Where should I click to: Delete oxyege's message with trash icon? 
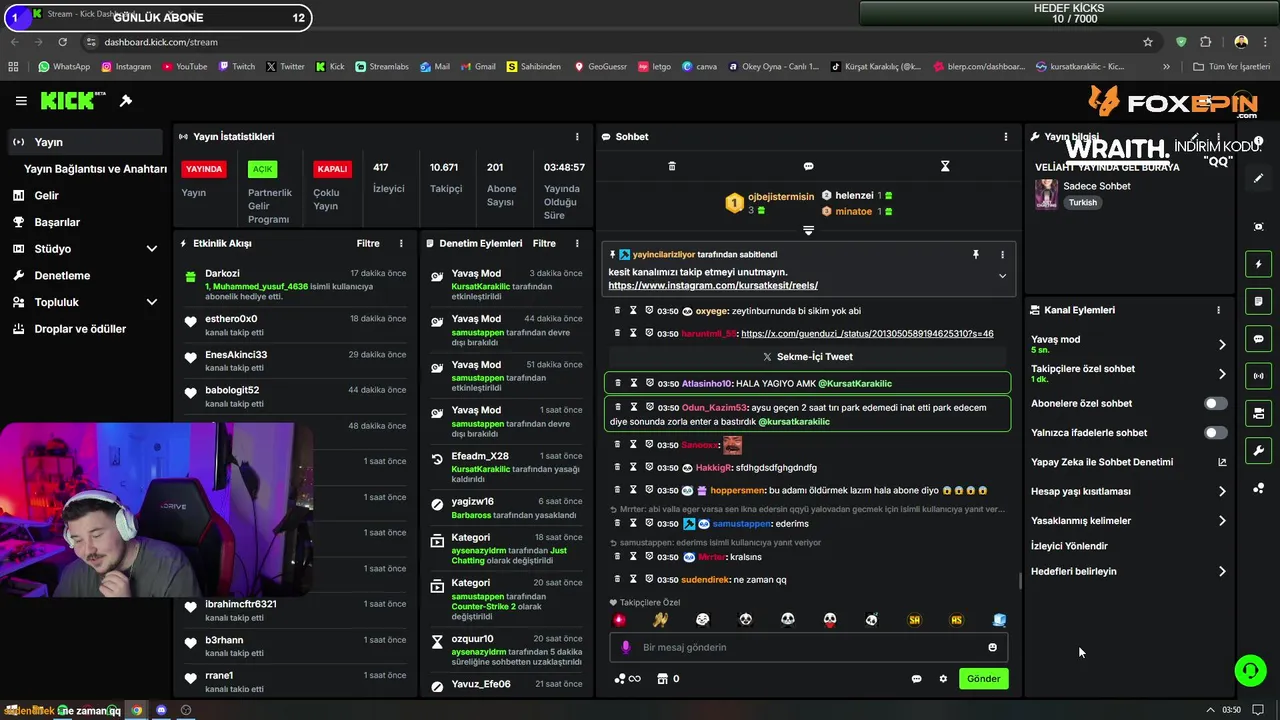coord(618,311)
